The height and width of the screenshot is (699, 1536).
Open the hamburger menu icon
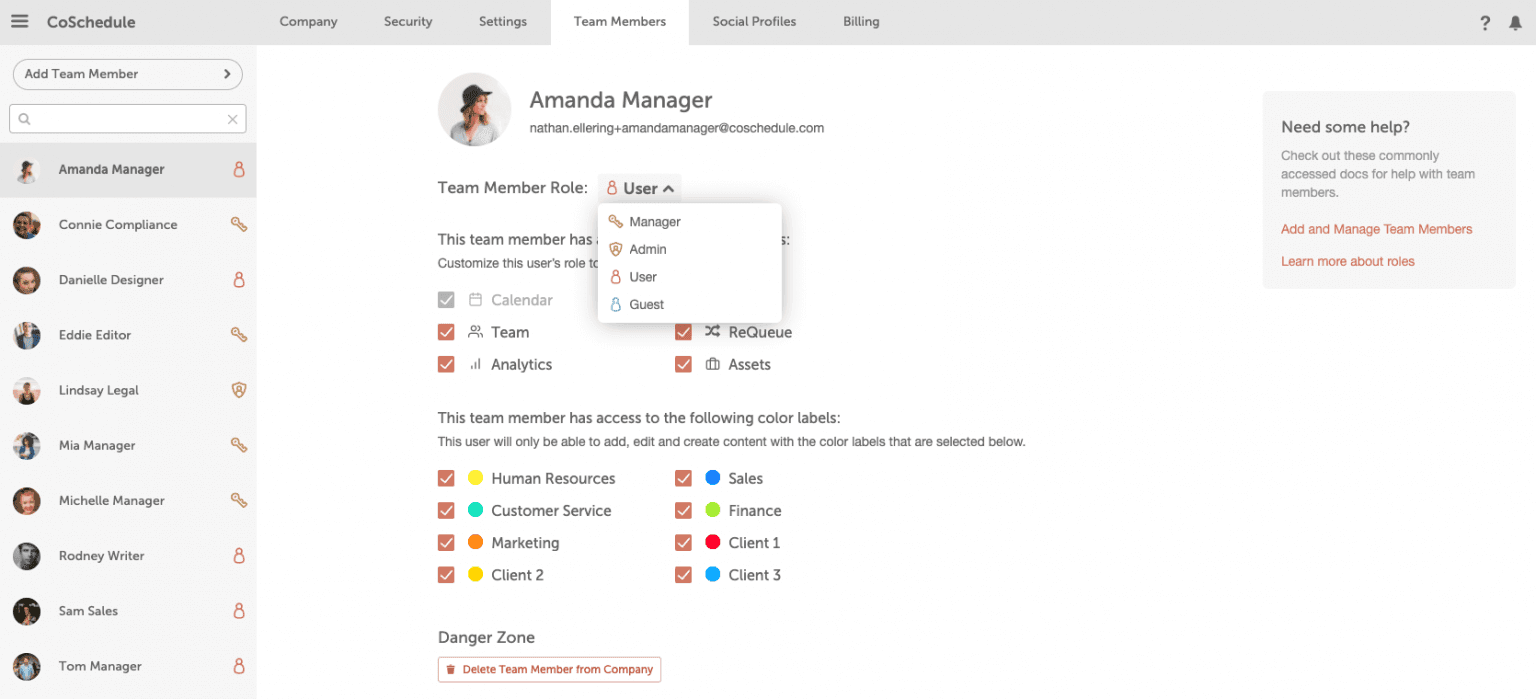point(20,21)
